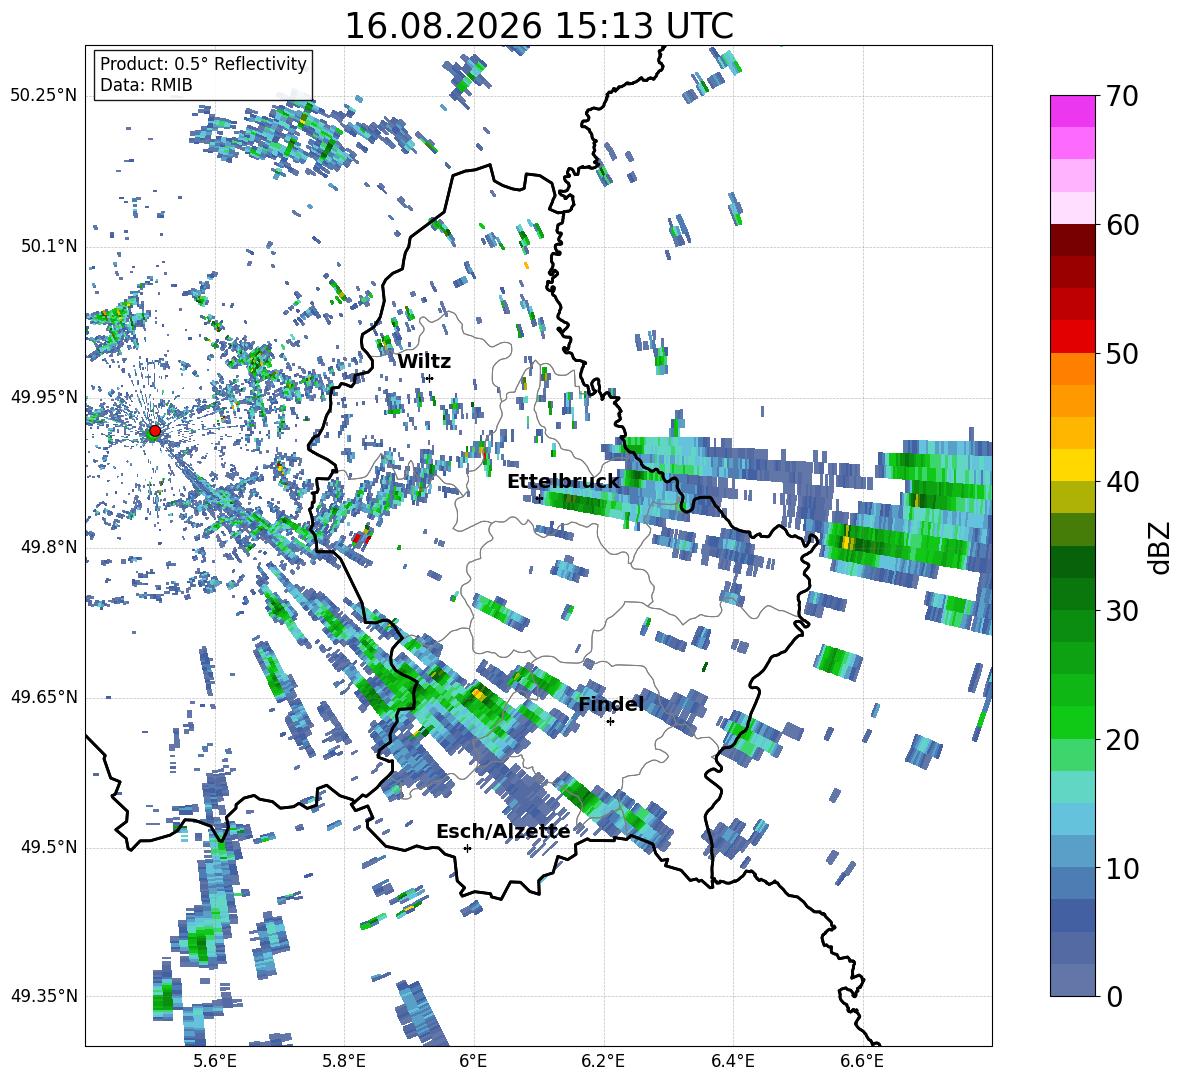The image size is (1184, 1081).
Task: Click the Wiltz station cross marker
Action: pos(430,378)
